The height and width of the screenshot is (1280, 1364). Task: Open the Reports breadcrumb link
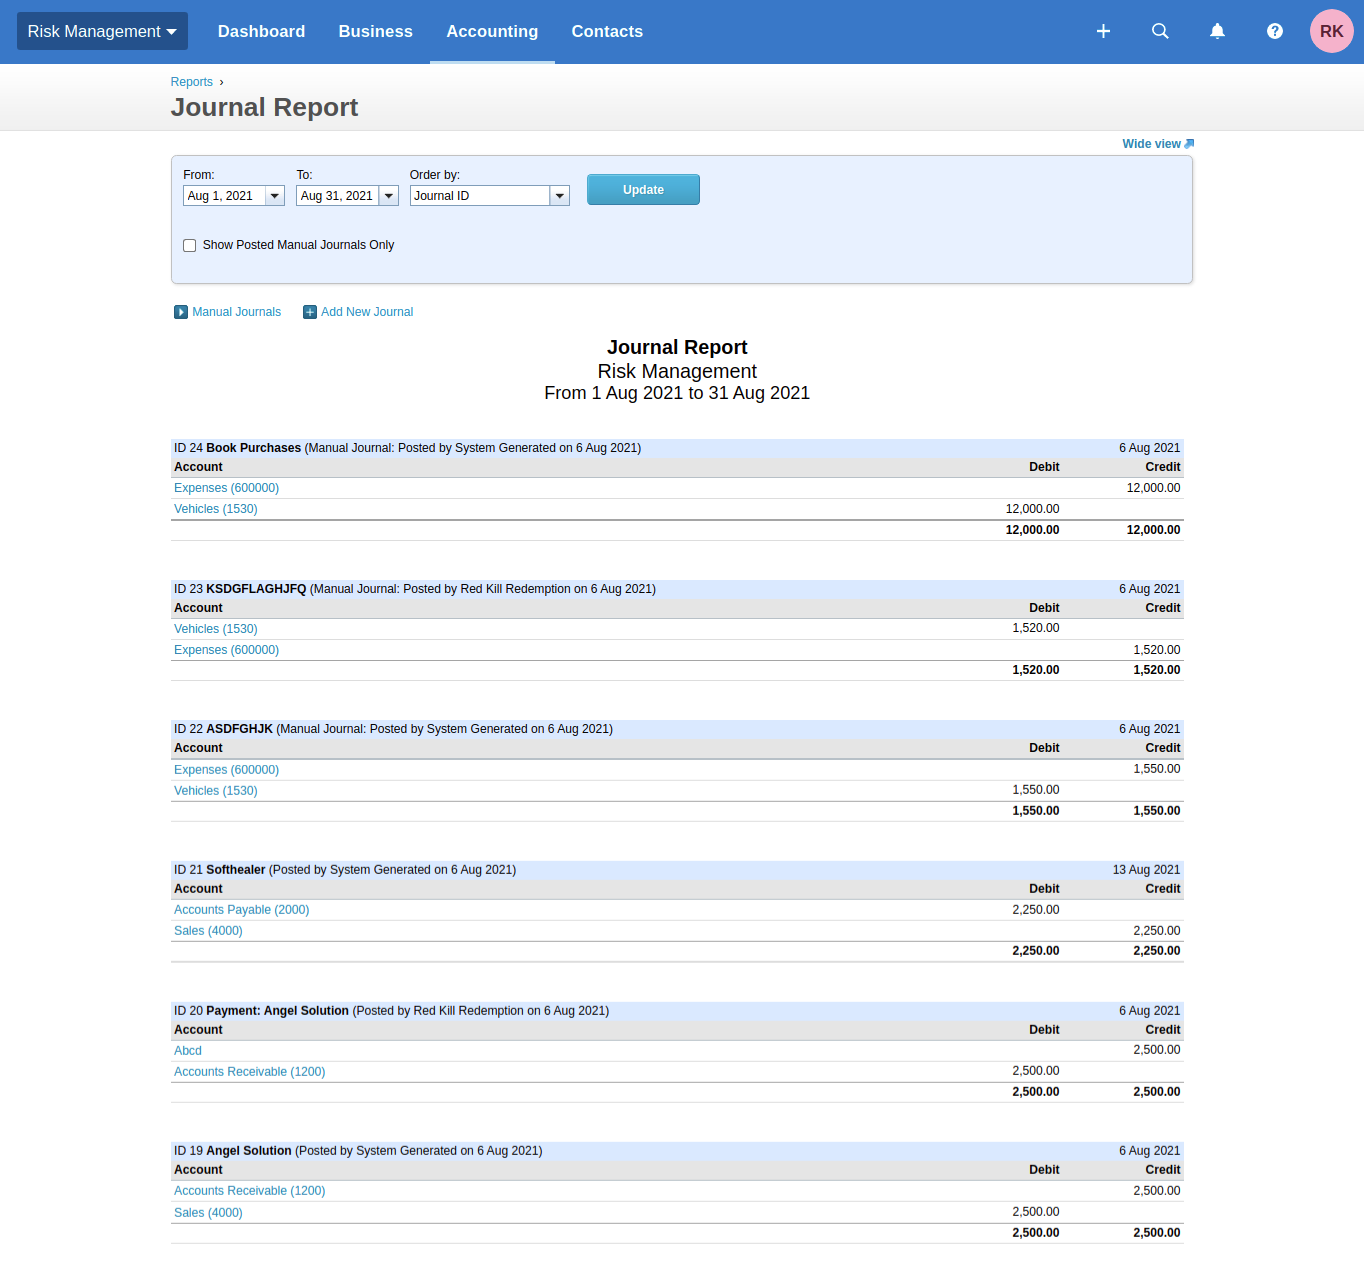(192, 81)
